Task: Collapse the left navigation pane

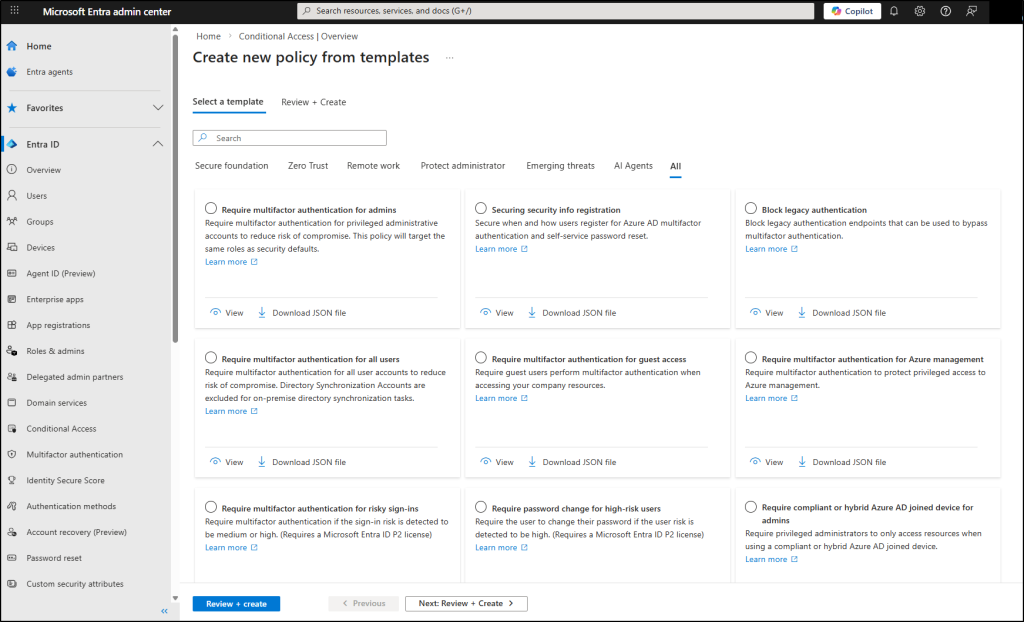Action: coord(164,611)
